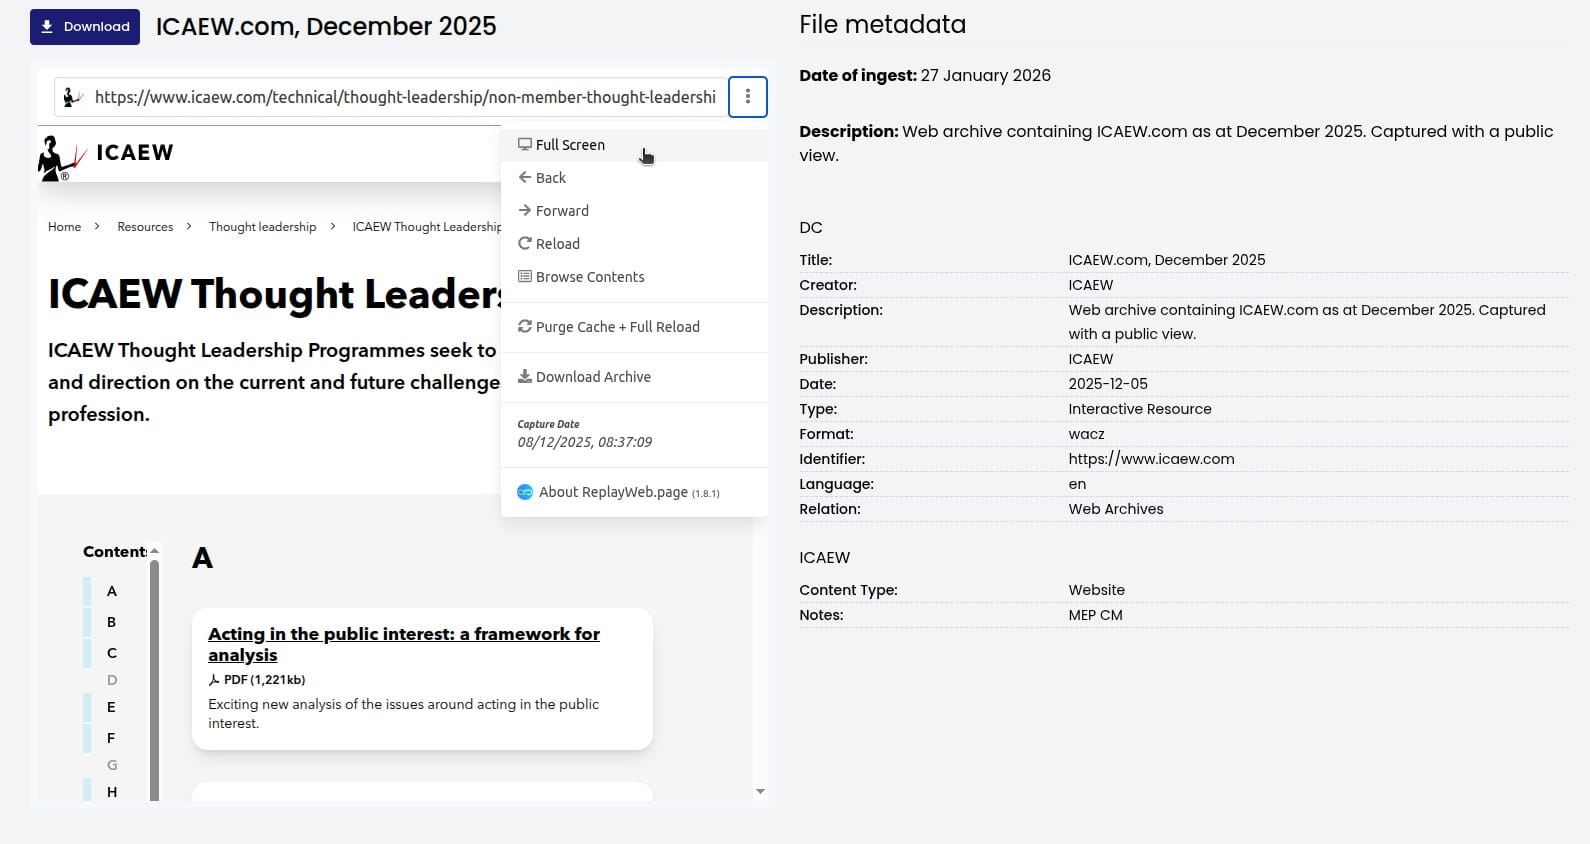Click the File metadata heading

[x=882, y=25]
